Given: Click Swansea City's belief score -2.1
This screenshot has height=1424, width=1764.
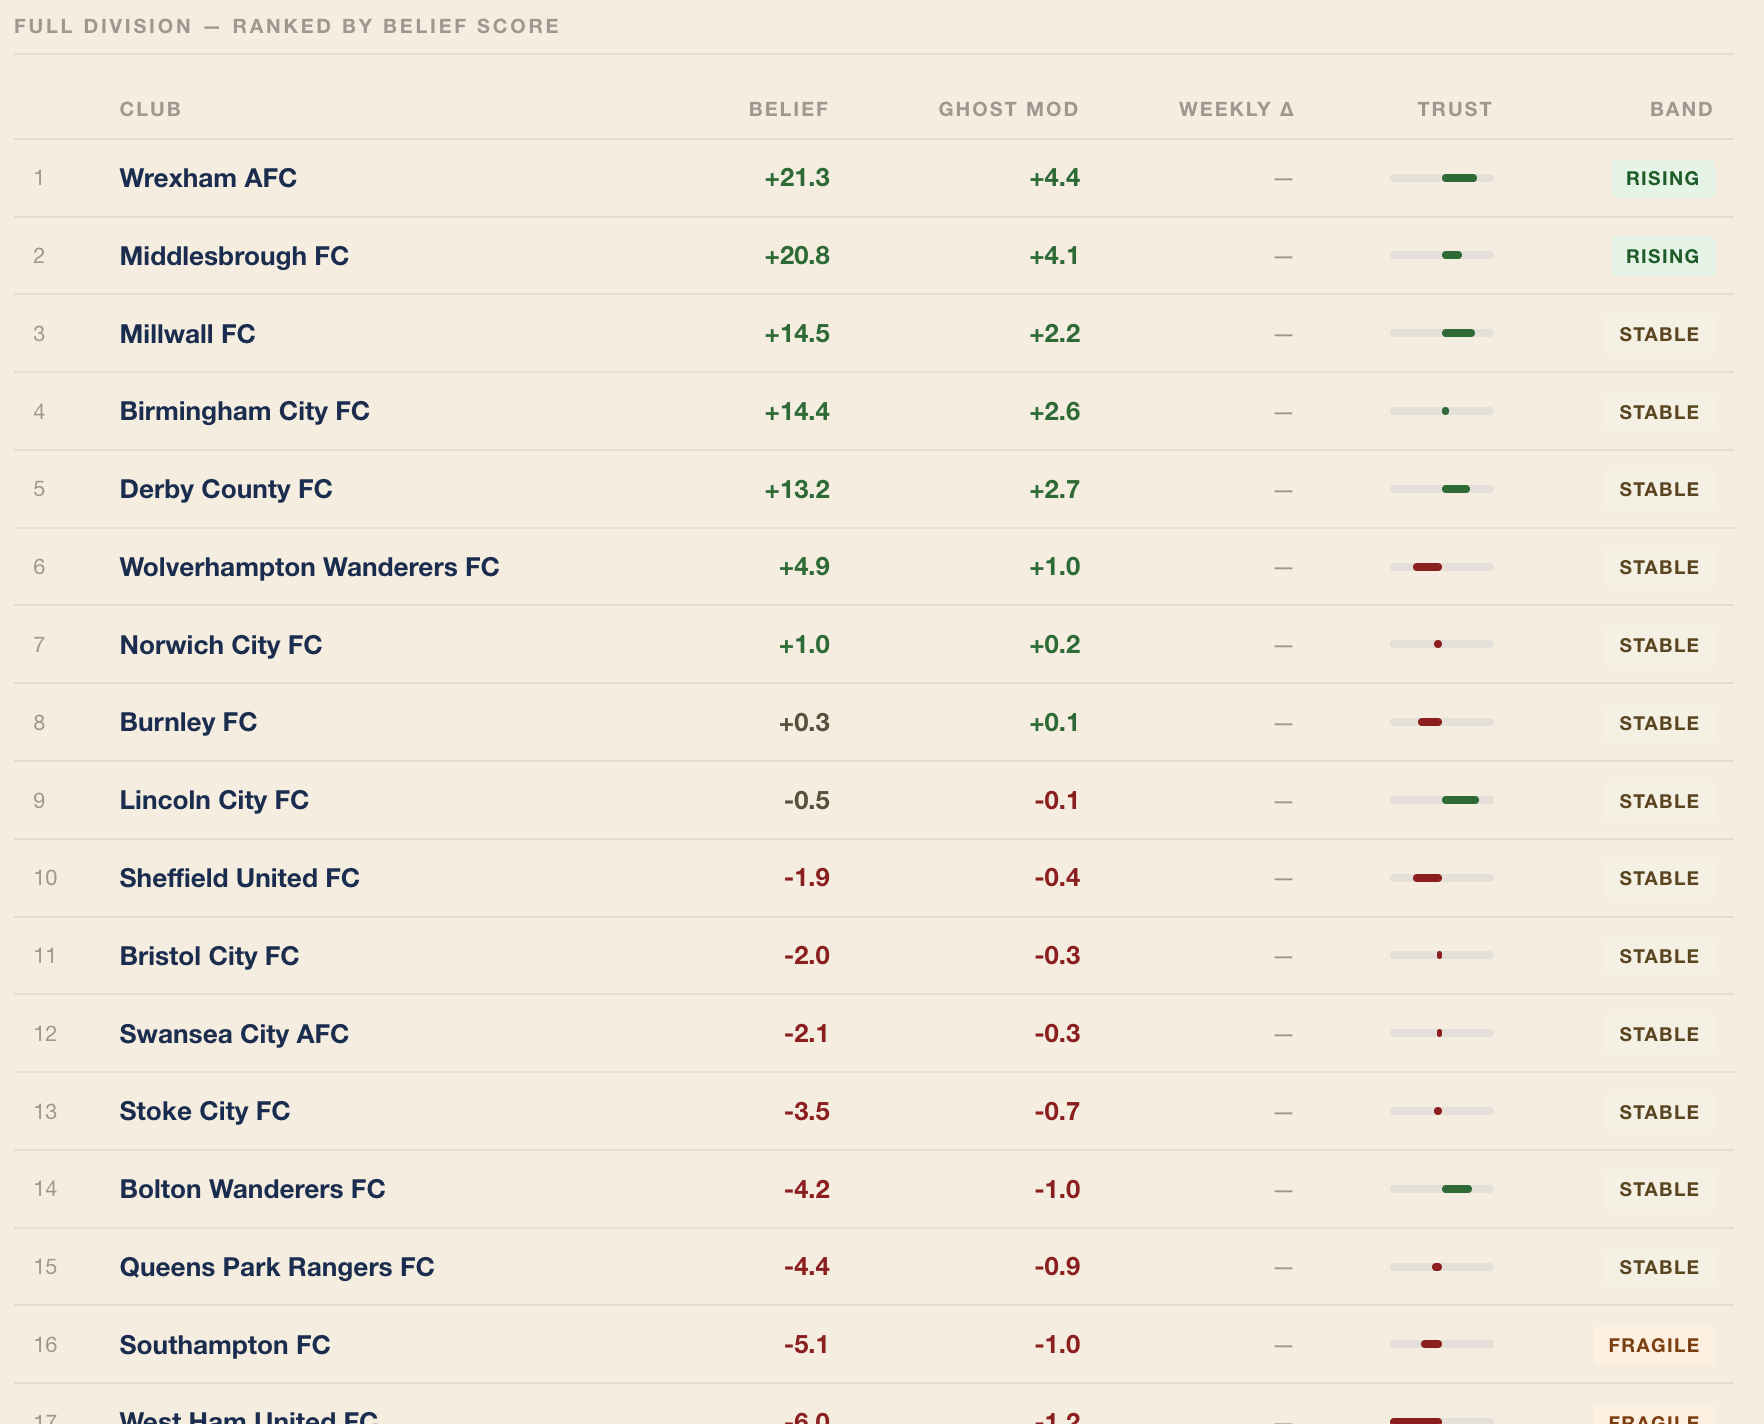Looking at the screenshot, I should pos(807,1034).
